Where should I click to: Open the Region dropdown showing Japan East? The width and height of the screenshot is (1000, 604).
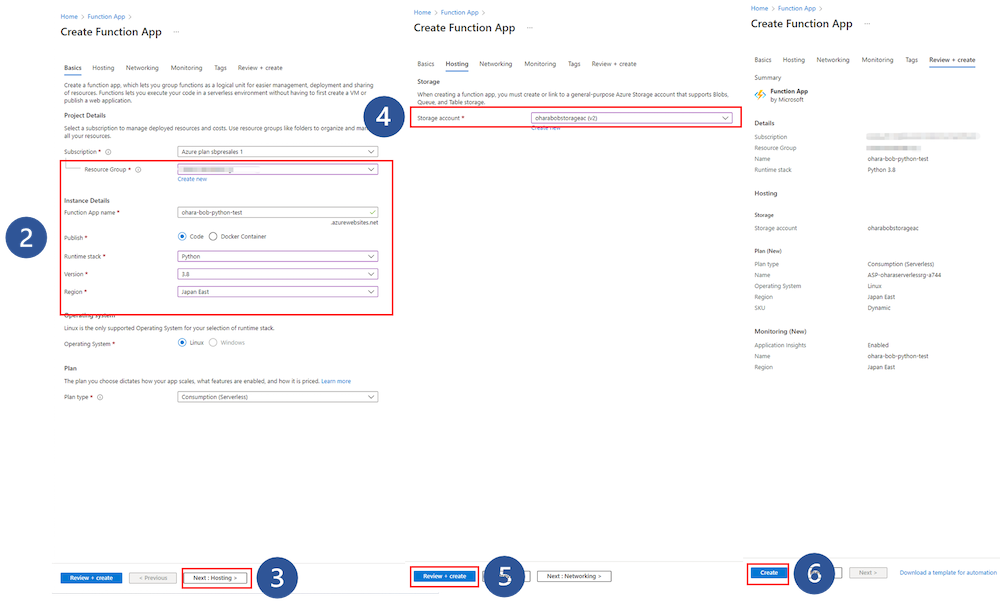[x=277, y=292]
